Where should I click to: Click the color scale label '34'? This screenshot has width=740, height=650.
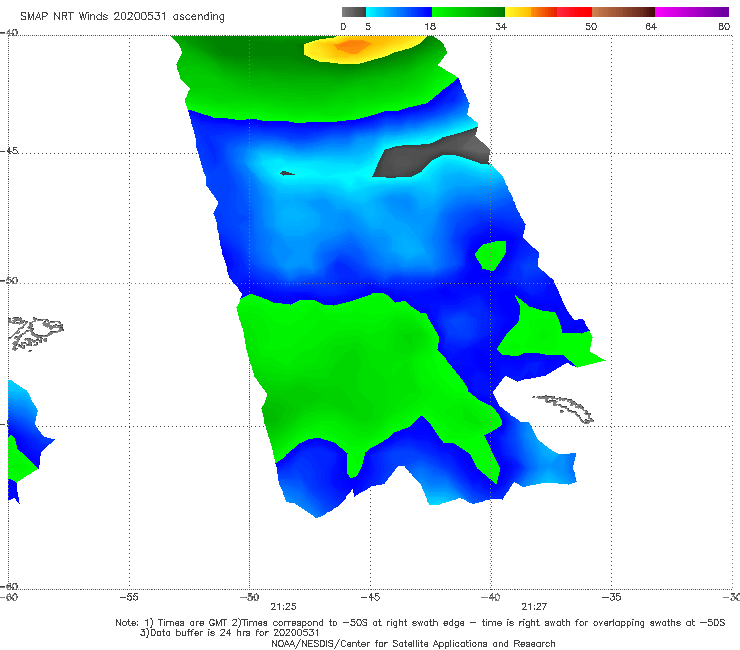tap(501, 27)
